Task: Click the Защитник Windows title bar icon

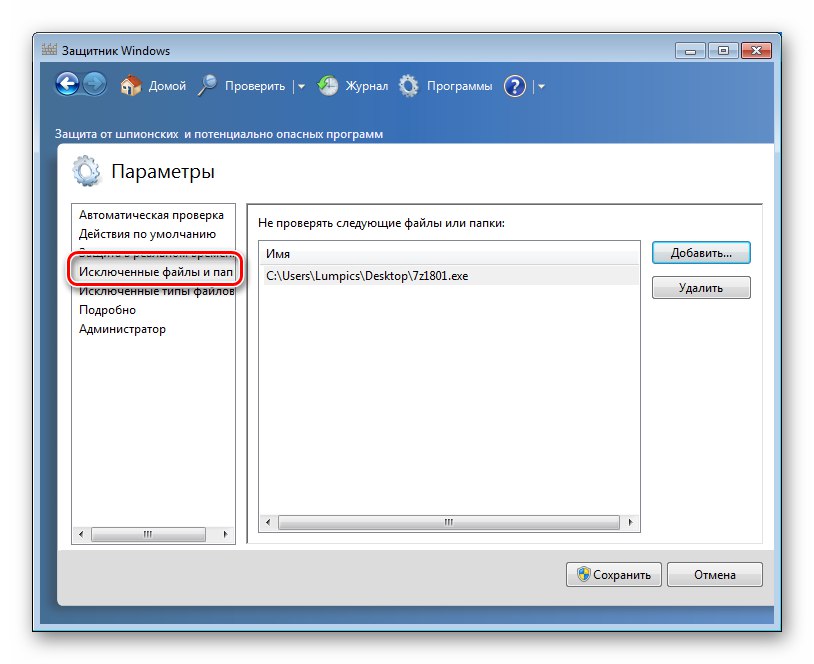Action: (49, 50)
